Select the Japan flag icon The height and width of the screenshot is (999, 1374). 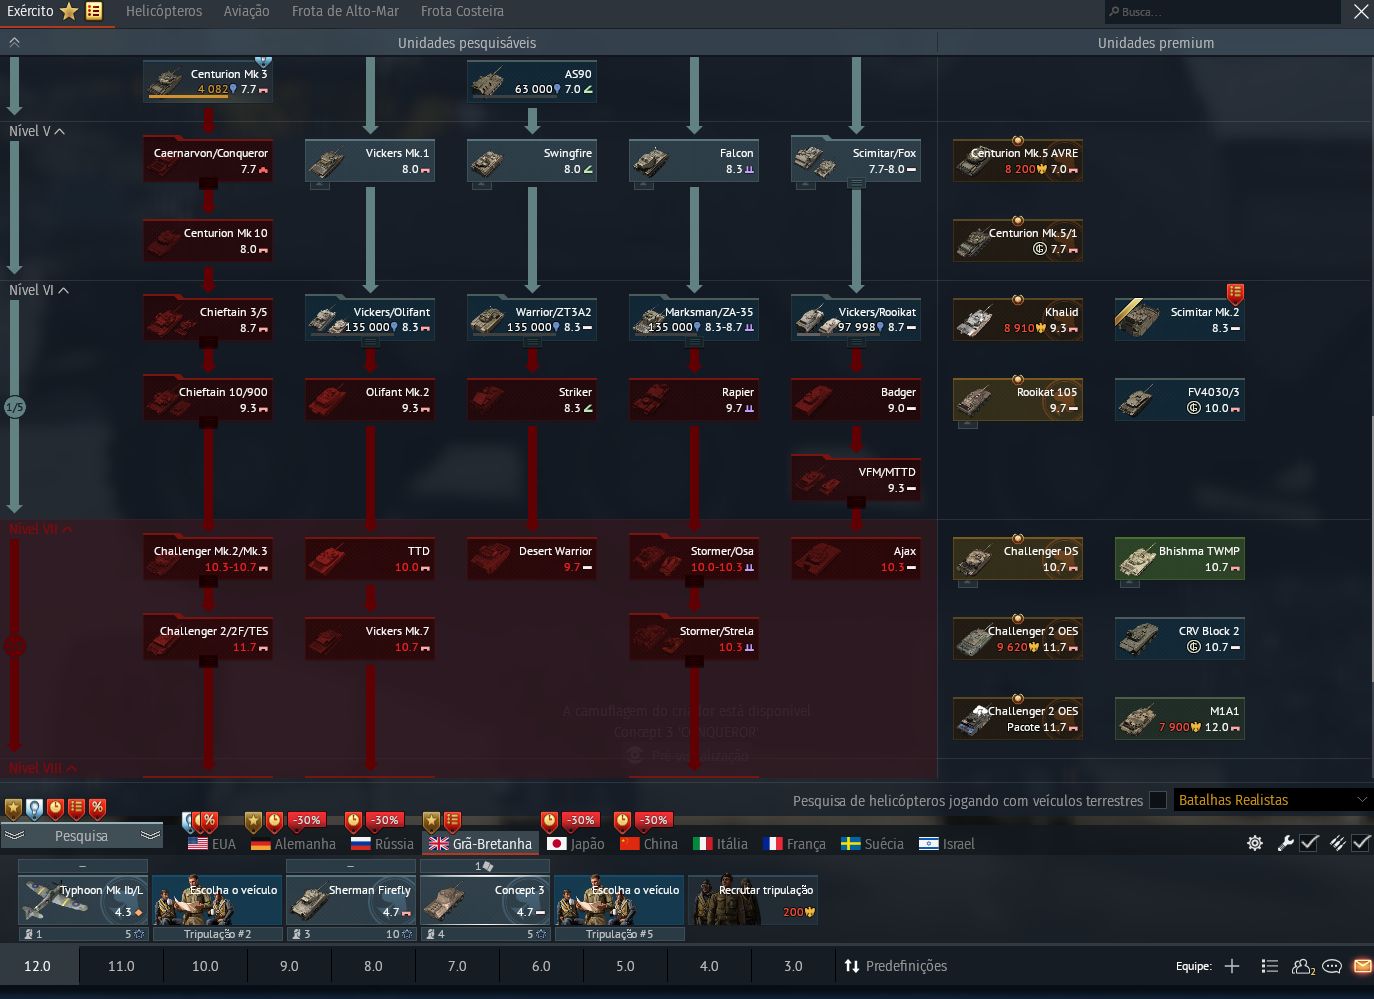[x=557, y=843]
